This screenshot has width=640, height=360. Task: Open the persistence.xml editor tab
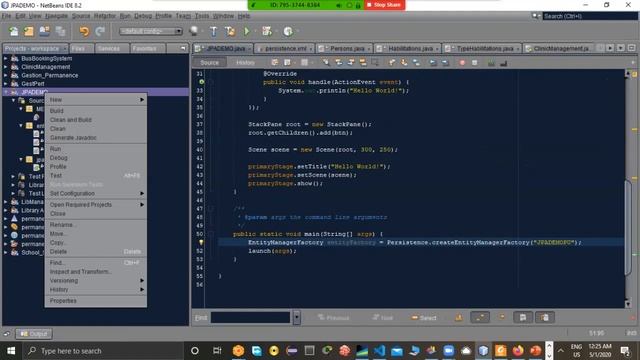click(x=284, y=49)
